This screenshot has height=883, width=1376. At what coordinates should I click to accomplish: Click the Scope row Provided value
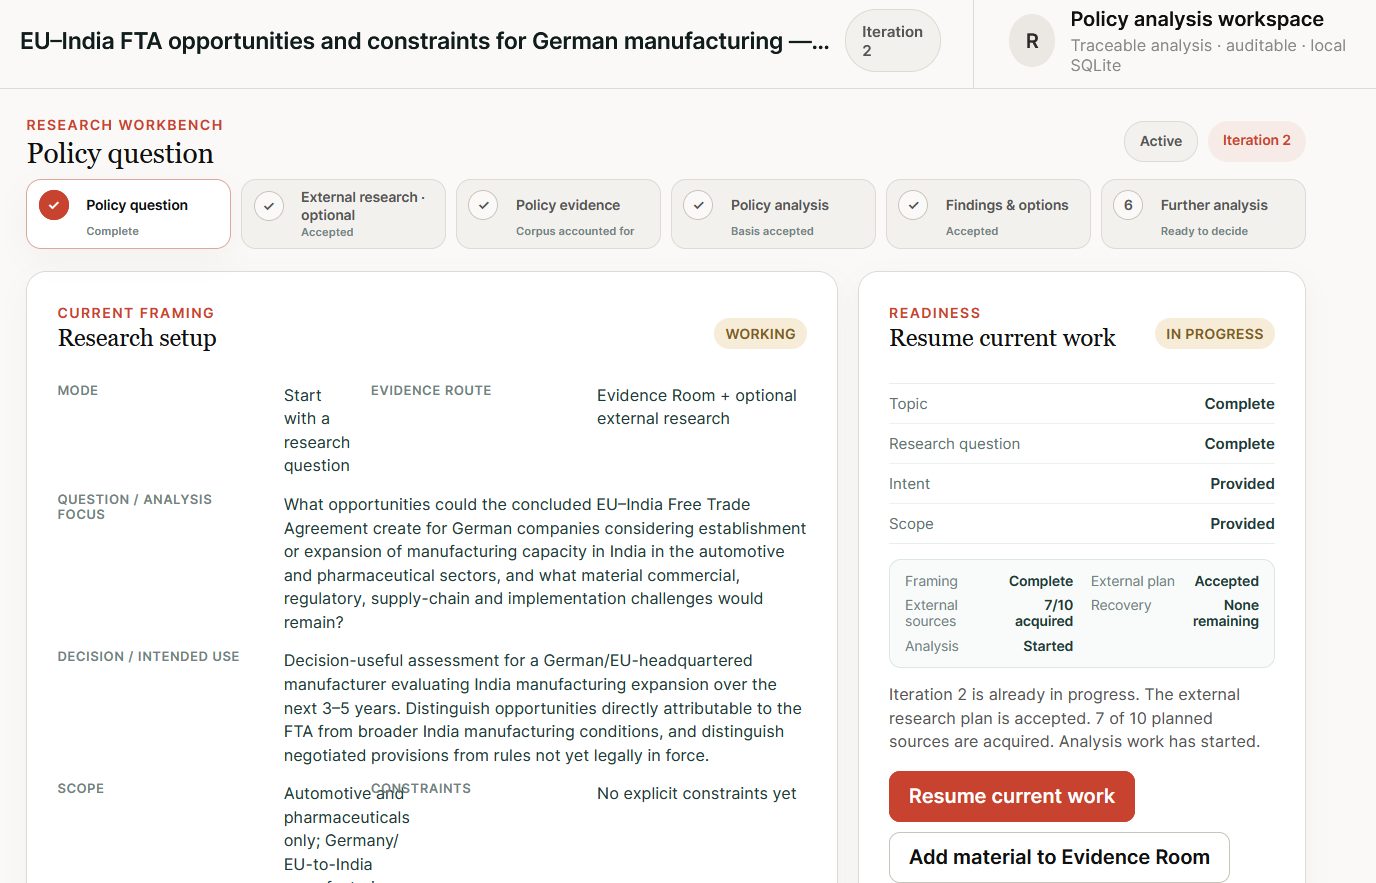[x=1242, y=524]
